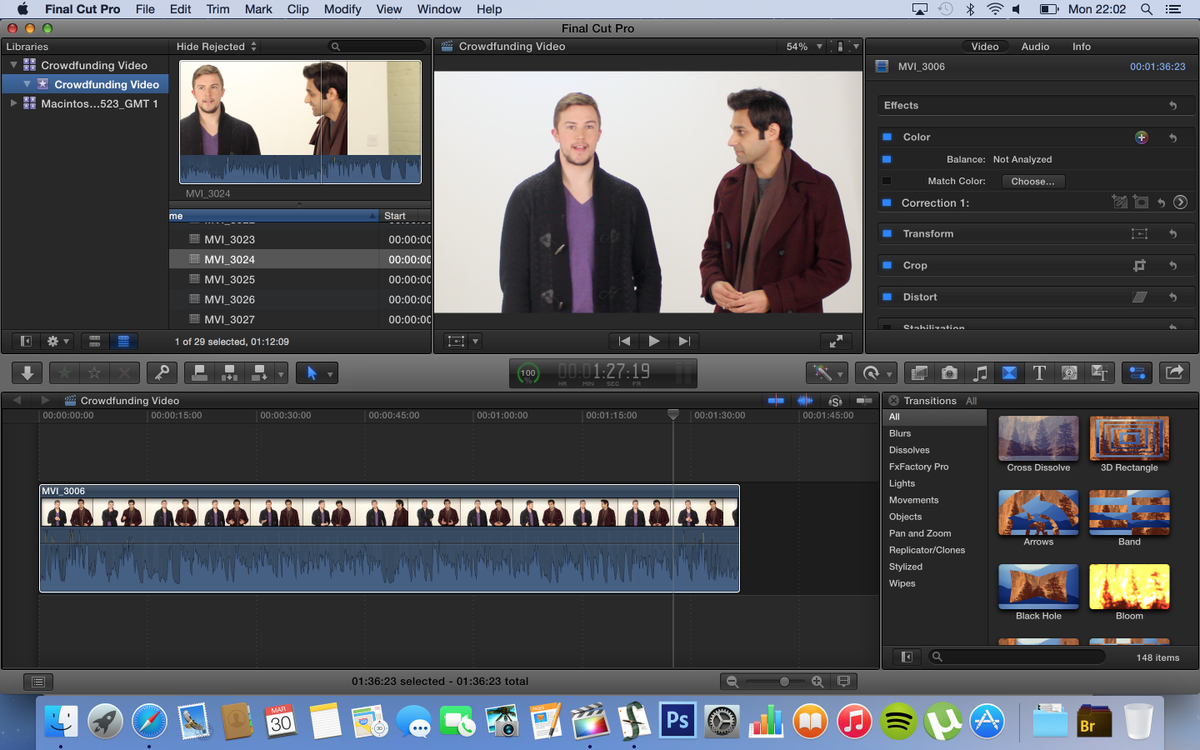The image size is (1200, 750).
Task: Toggle the Inspector panel icon
Action: [1136, 372]
